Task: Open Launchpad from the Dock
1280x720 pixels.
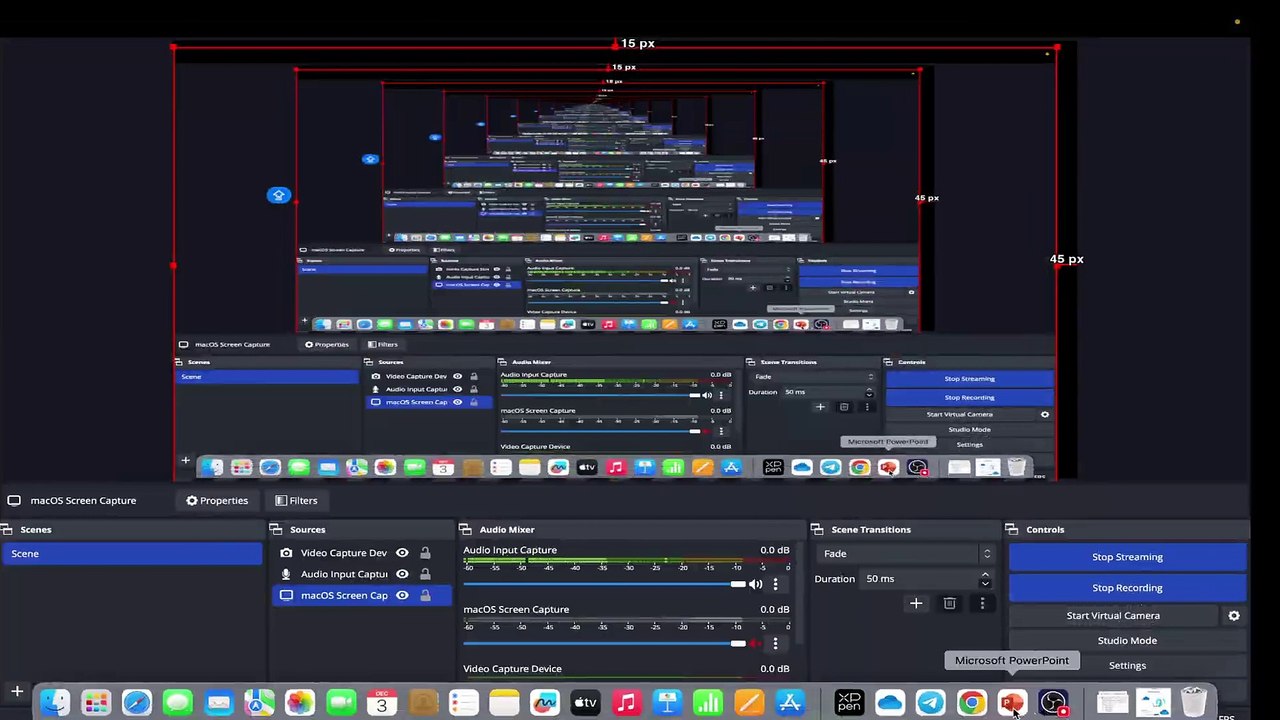Action: 96,703
